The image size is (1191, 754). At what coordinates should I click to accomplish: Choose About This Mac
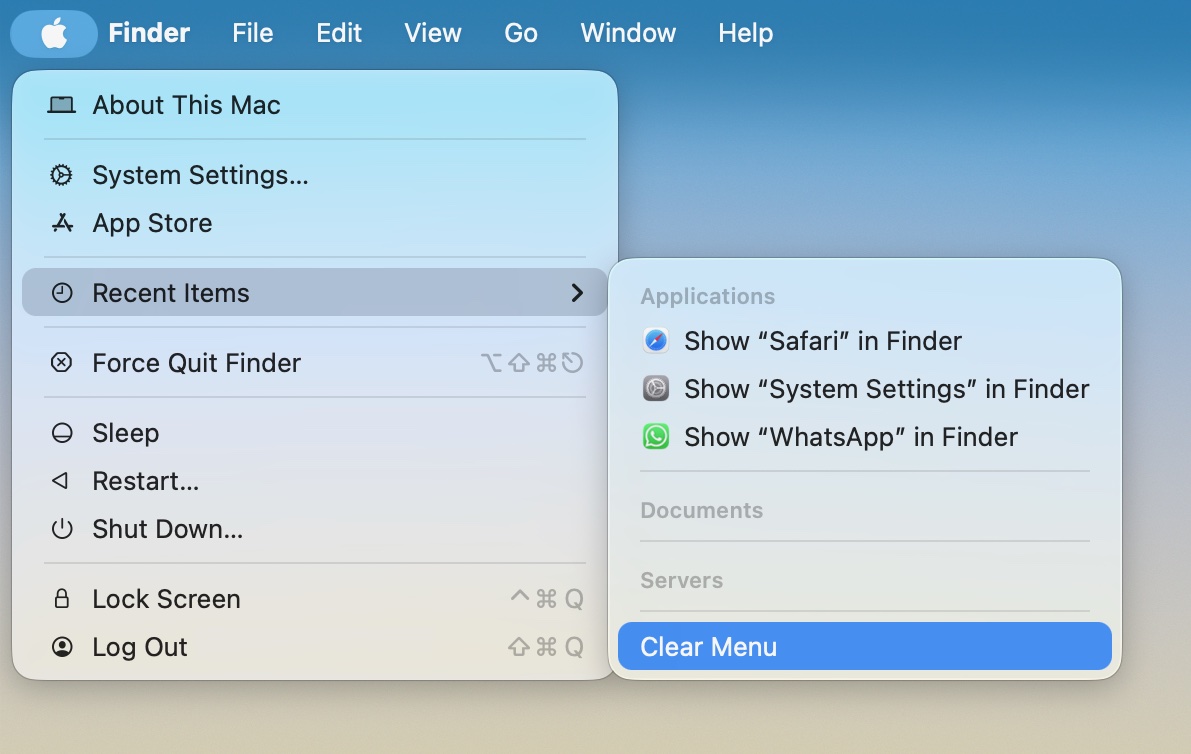[x=314, y=105]
